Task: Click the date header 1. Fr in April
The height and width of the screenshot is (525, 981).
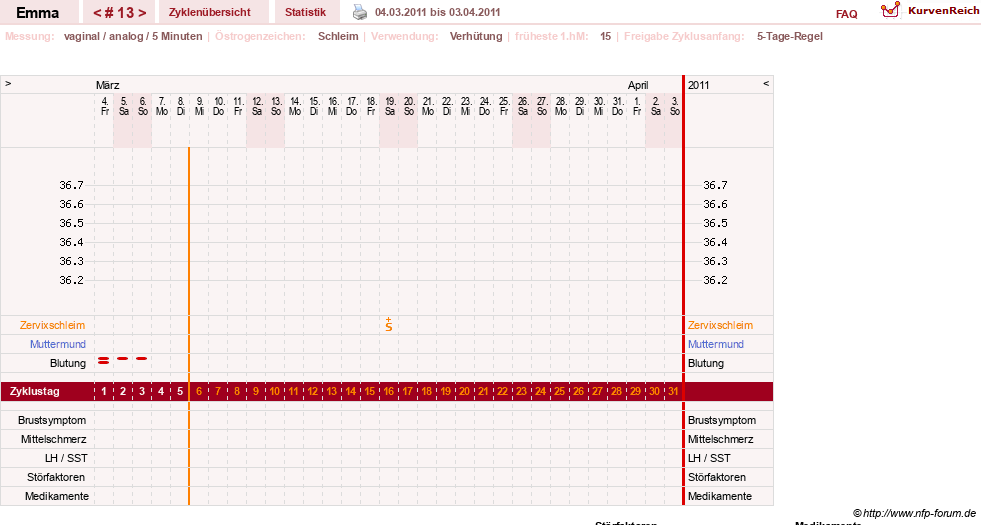Action: point(637,106)
